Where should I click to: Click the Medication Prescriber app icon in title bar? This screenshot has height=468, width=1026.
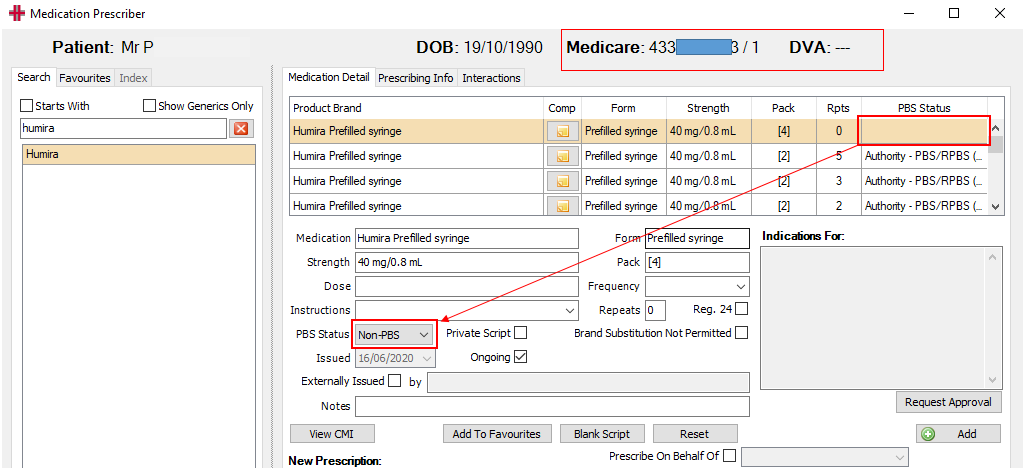point(18,14)
